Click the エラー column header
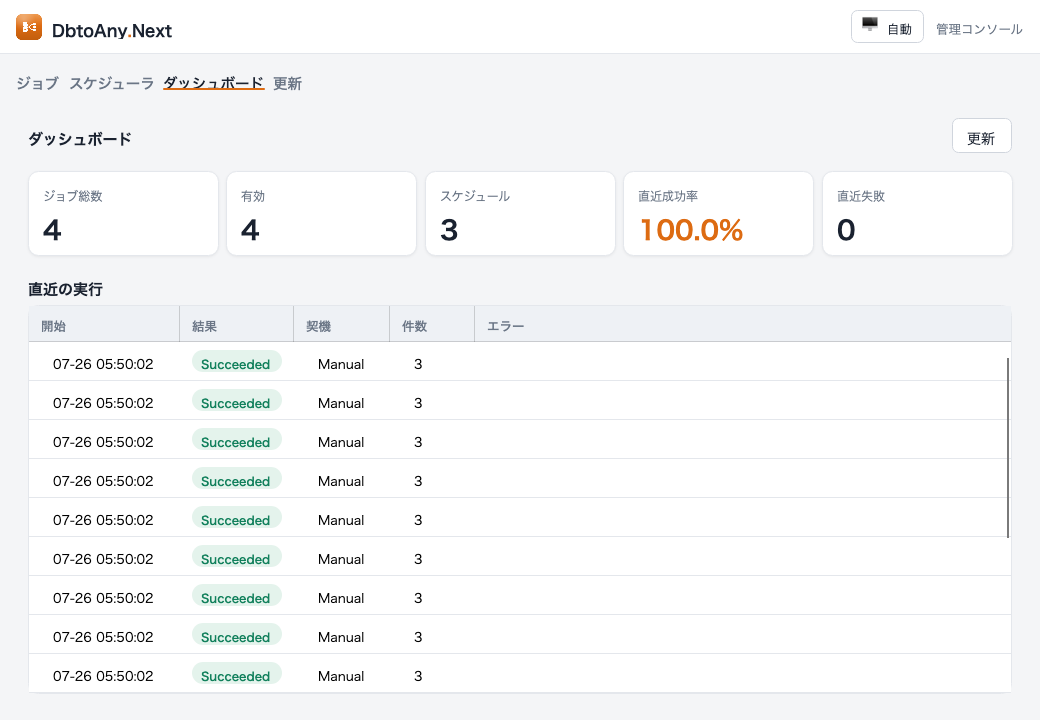 pyautogui.click(x=743, y=324)
